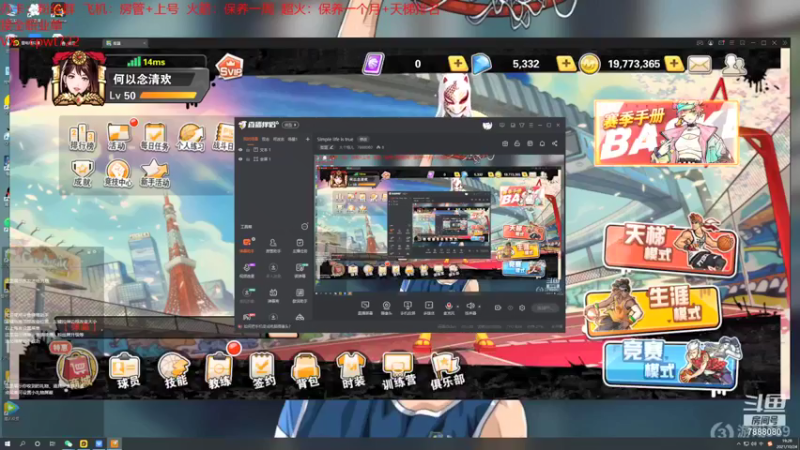Screen dimensions: 800x450
Task: Open the notification bell in streaming app
Action: pos(542,143)
